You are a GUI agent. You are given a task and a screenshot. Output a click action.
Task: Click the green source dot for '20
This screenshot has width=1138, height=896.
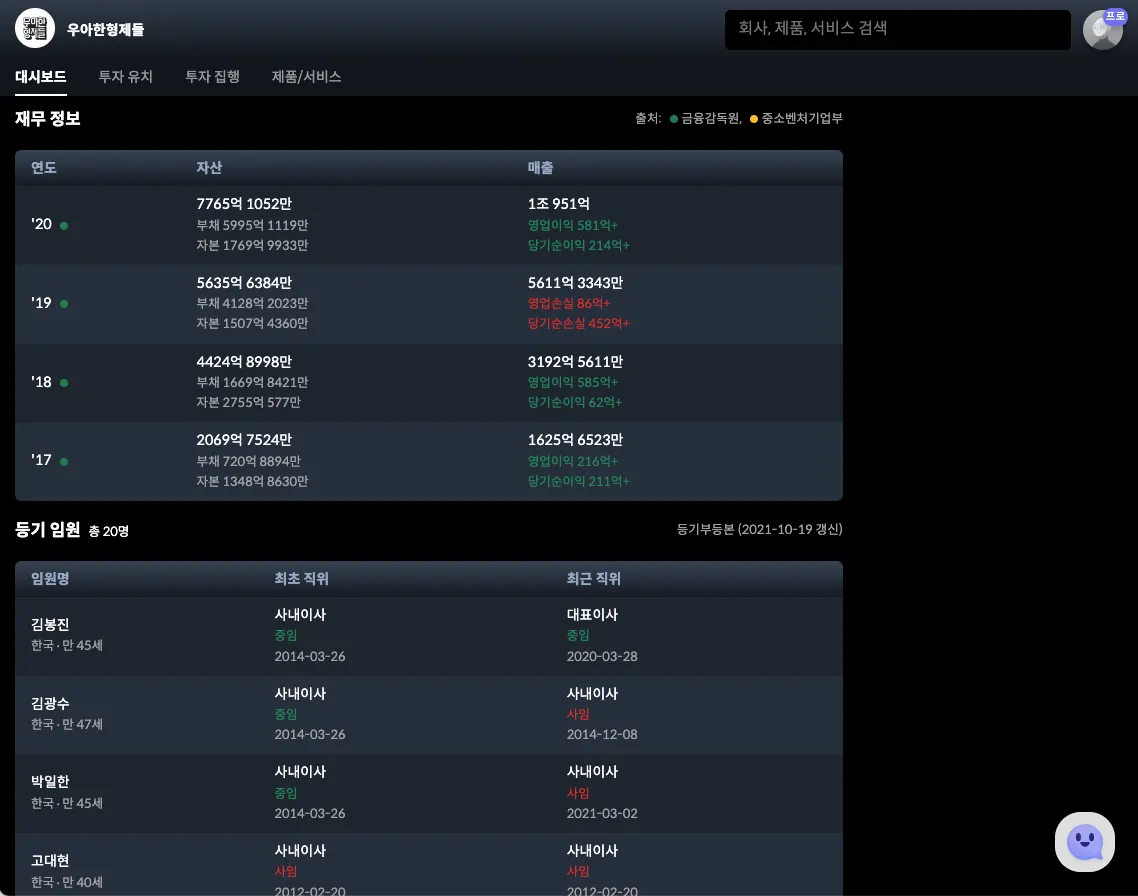tap(64, 226)
